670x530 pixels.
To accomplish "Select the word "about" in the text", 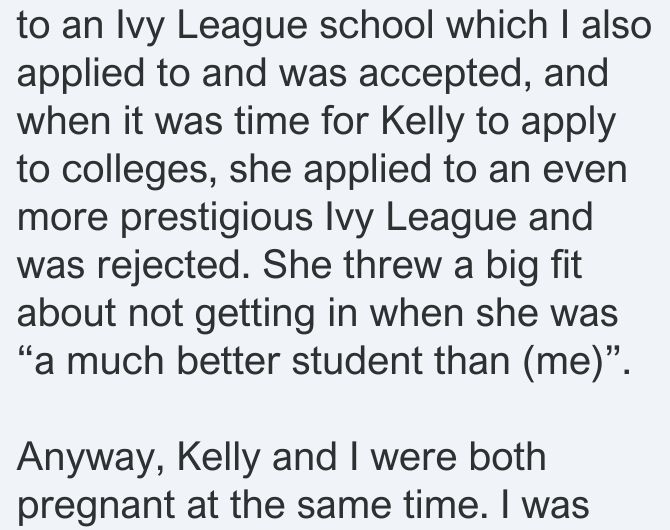I will coord(66,313).
